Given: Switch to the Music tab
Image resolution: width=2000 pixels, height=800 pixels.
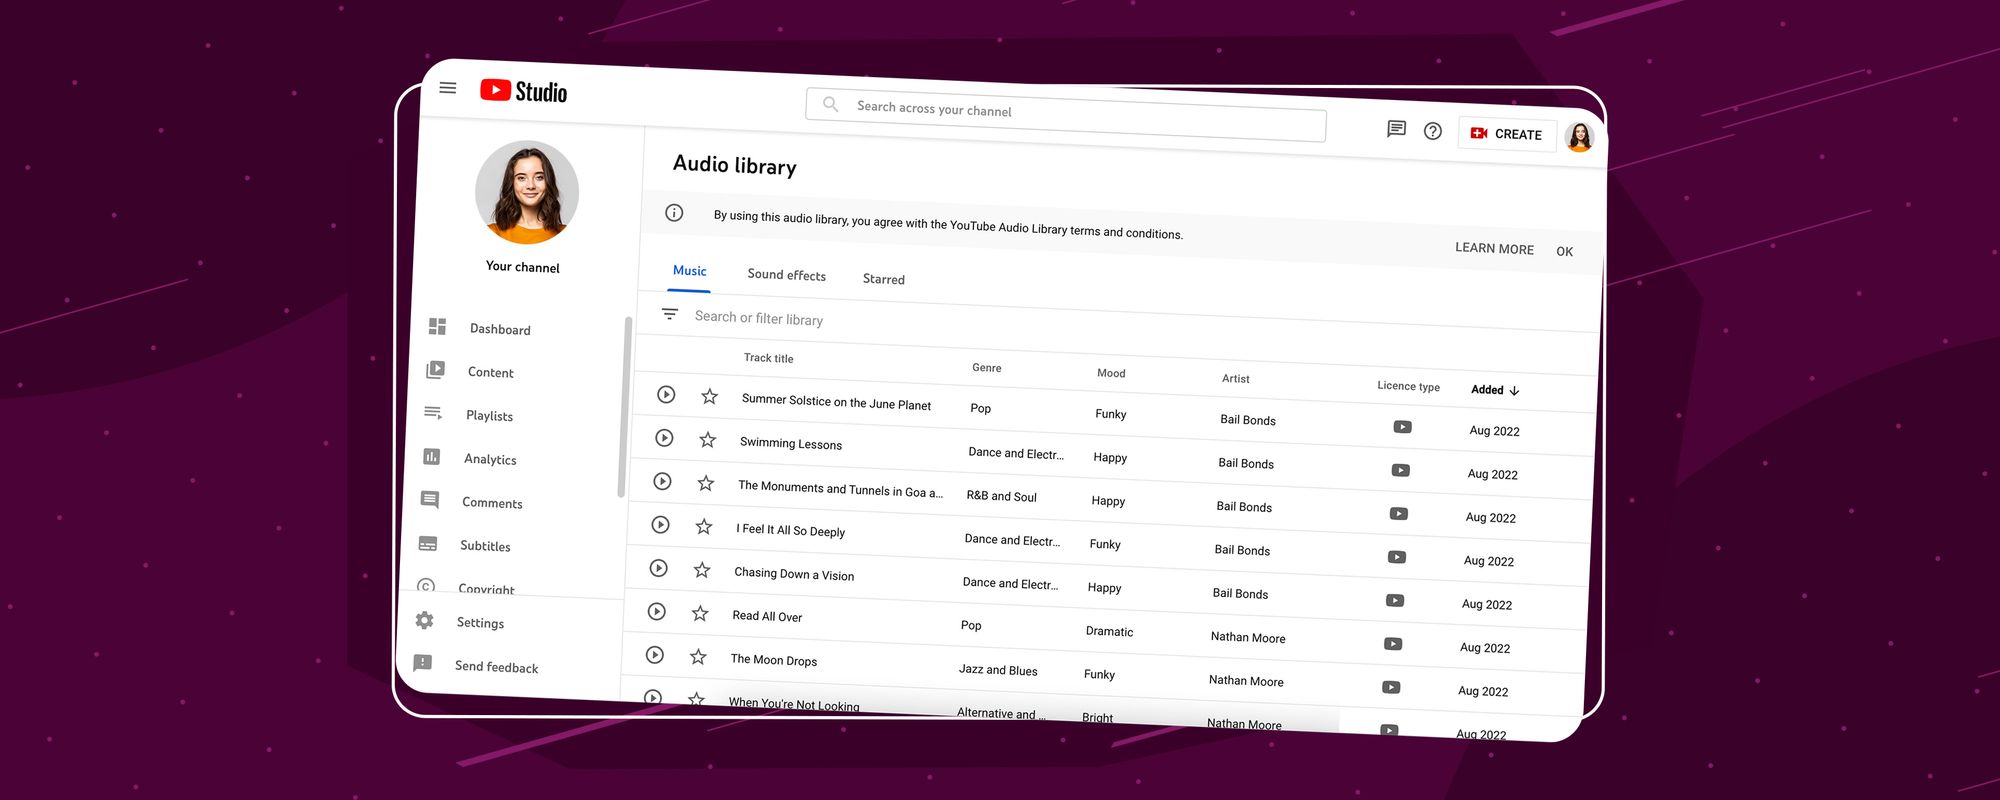Looking at the screenshot, I should (x=689, y=271).
